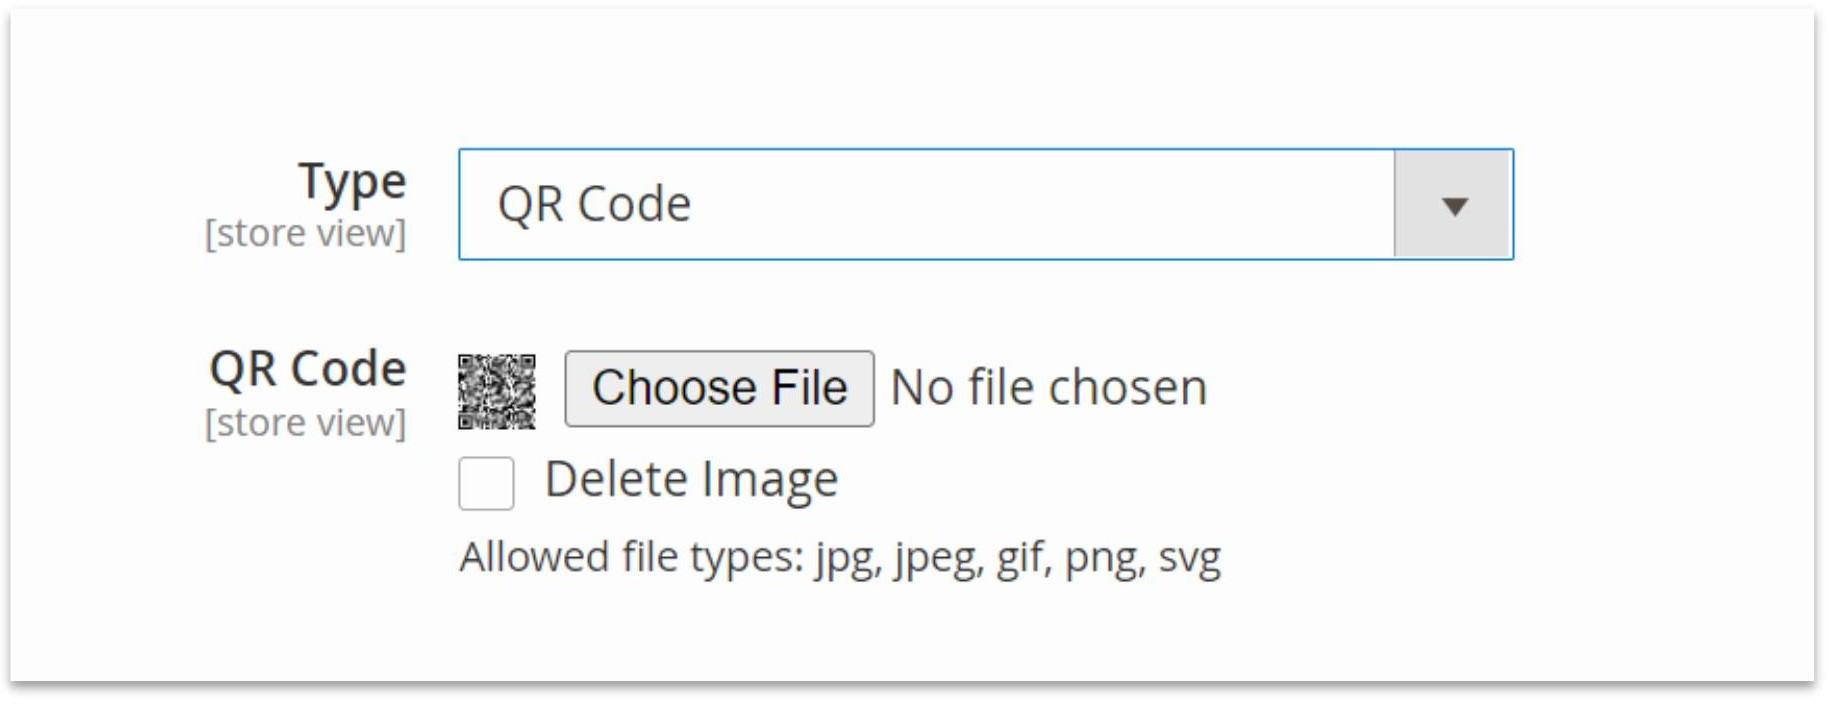The height and width of the screenshot is (704, 1828).
Task: Enable deleting the existing QR image
Action: tap(486, 483)
